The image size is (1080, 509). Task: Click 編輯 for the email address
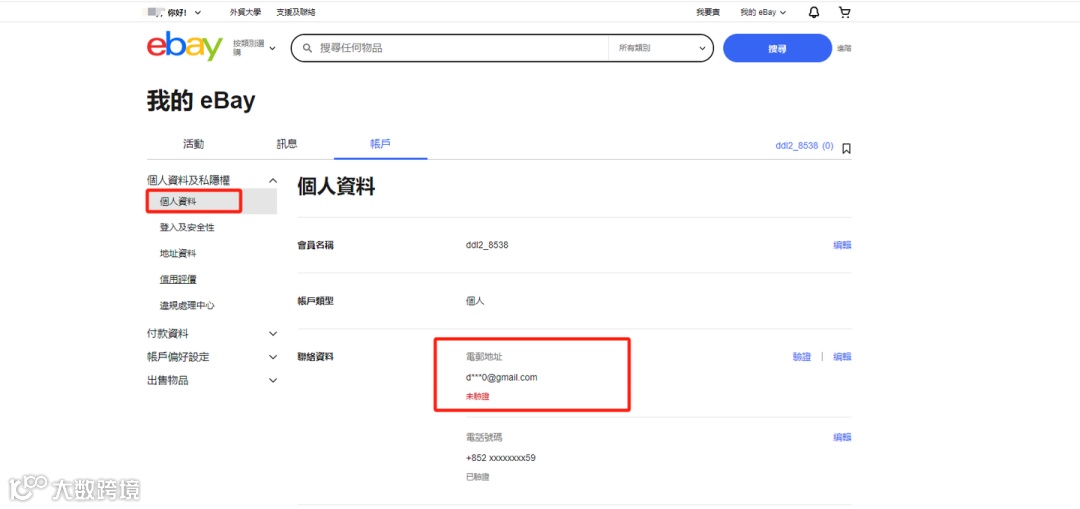click(x=842, y=357)
